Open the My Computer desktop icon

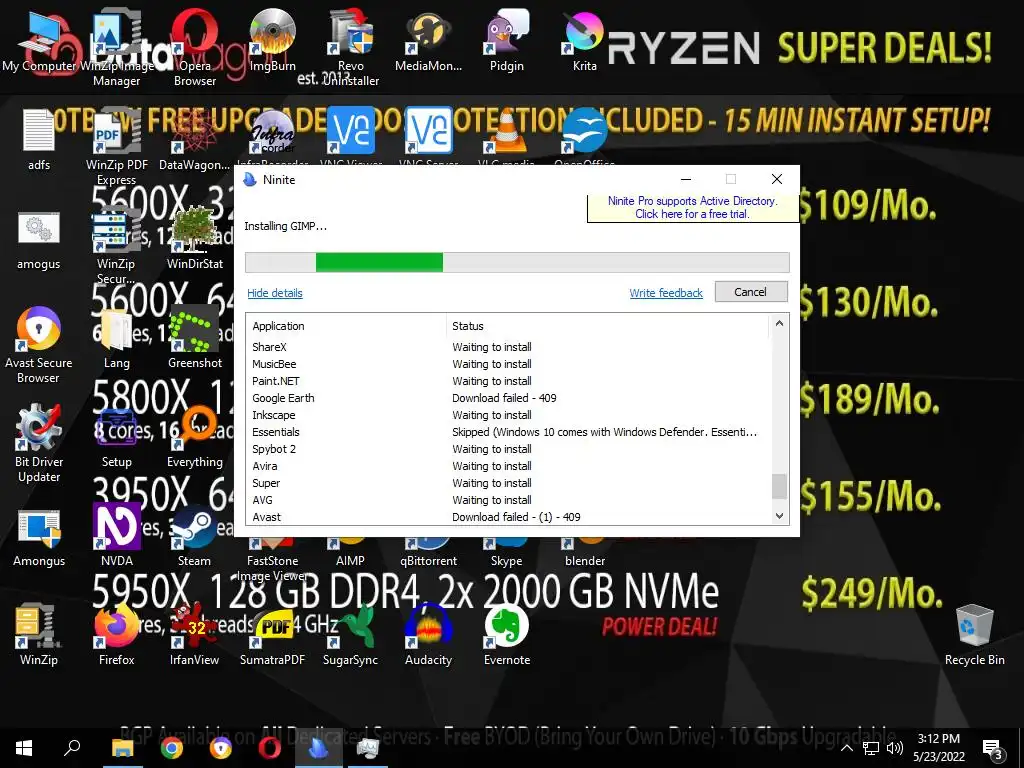39,40
